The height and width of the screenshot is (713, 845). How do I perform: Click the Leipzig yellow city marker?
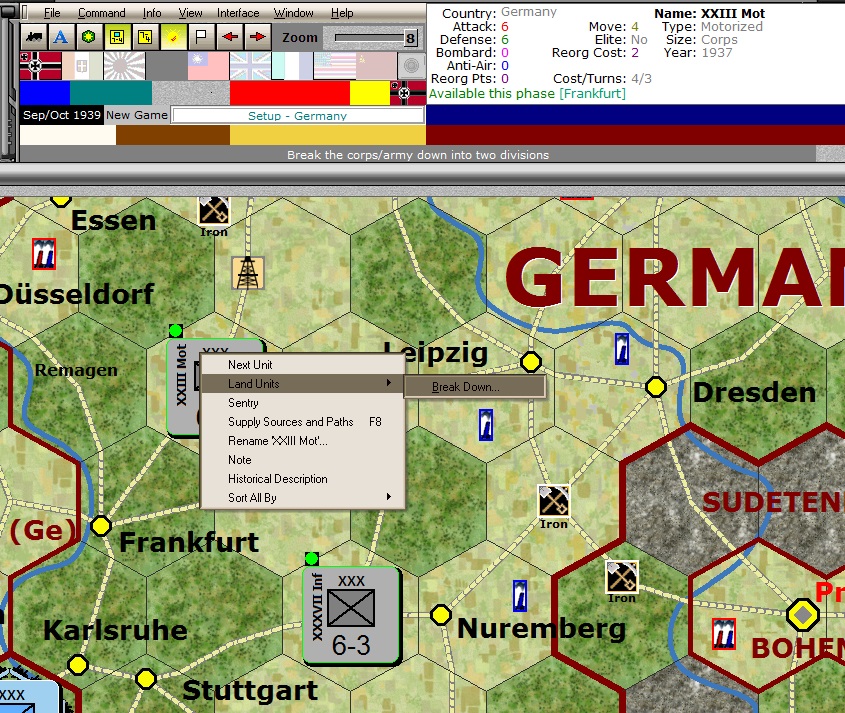(531, 362)
